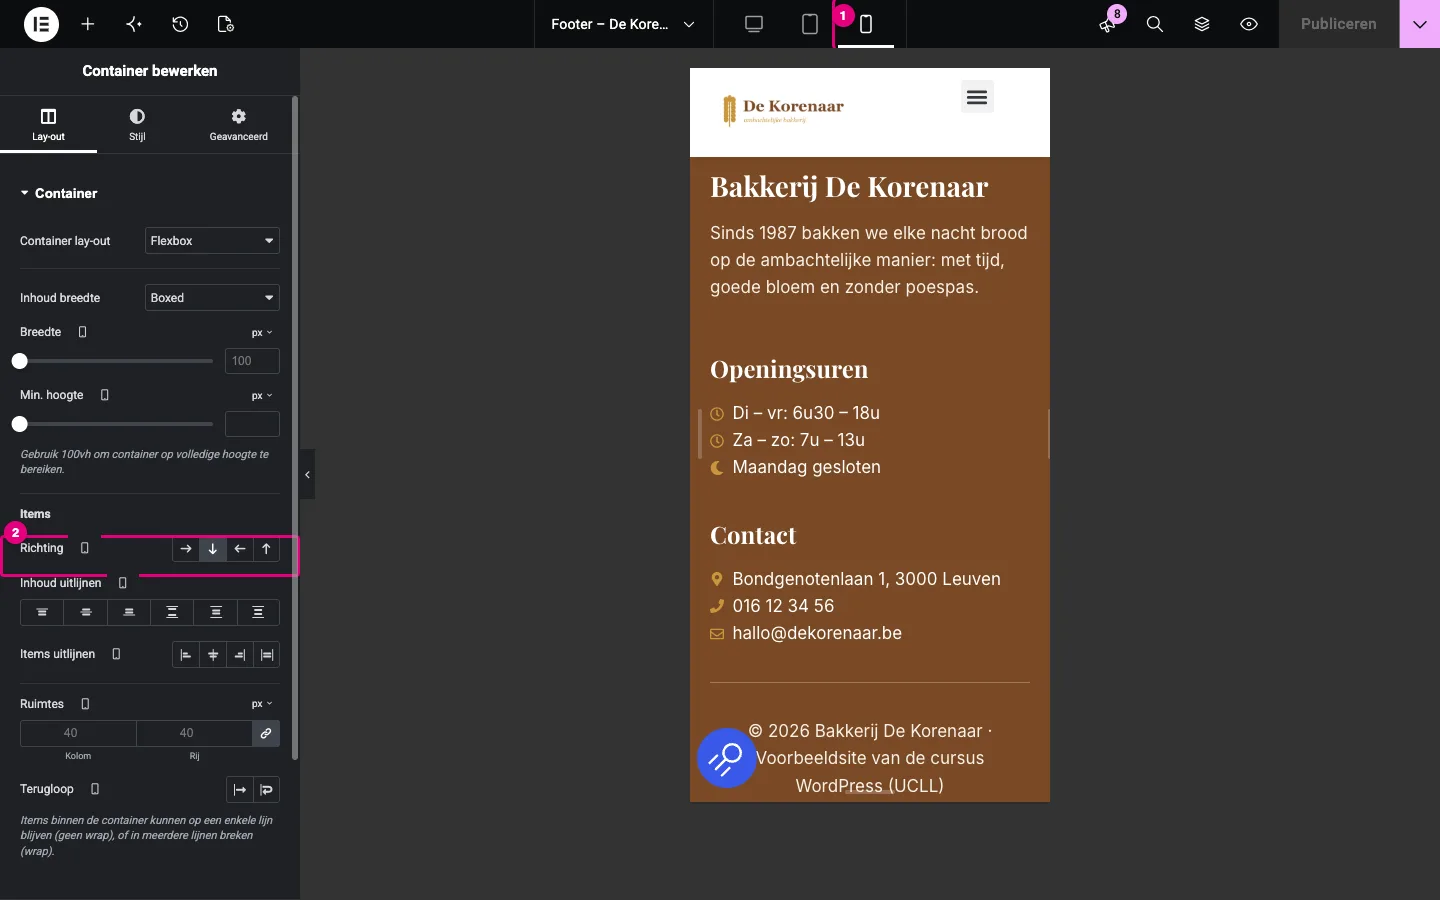Click responsive device icon next to Breedte
The width and height of the screenshot is (1440, 900).
pyautogui.click(x=83, y=332)
